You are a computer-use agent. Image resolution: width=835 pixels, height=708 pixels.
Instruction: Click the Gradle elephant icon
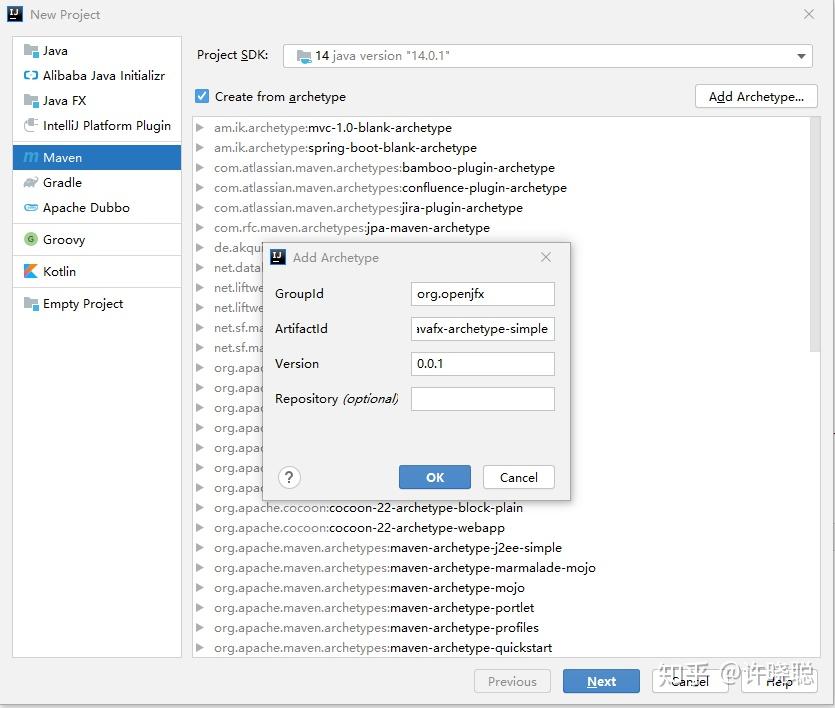(31, 183)
